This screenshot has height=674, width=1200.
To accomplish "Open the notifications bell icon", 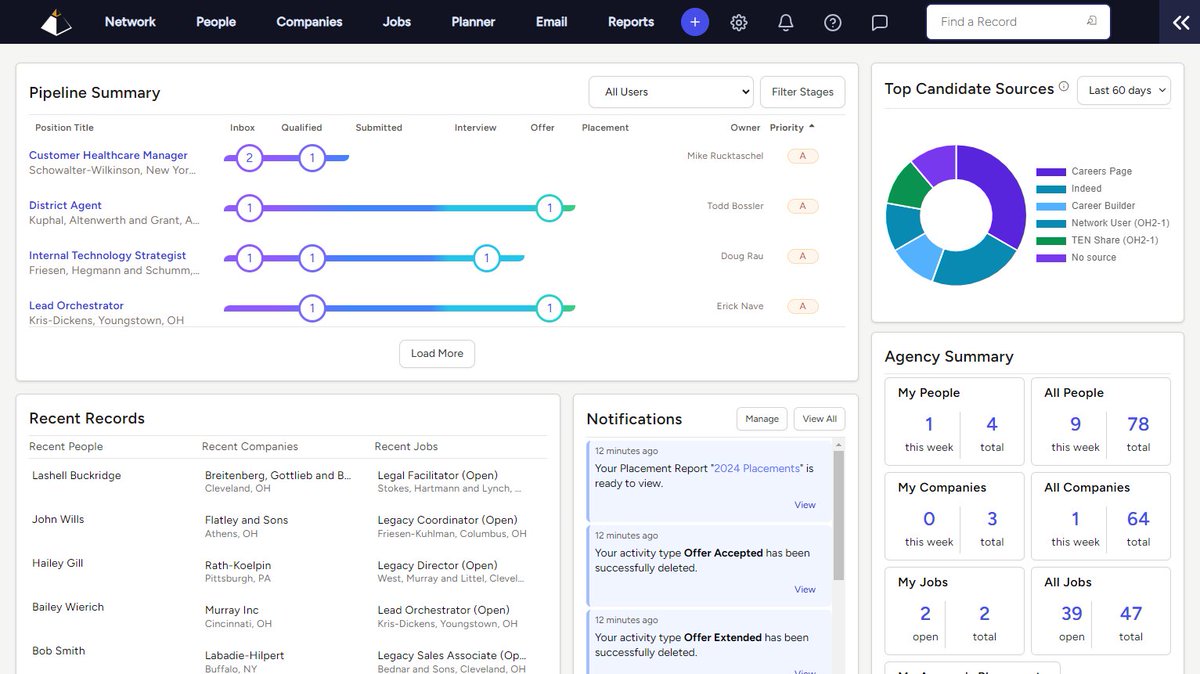I will point(785,21).
